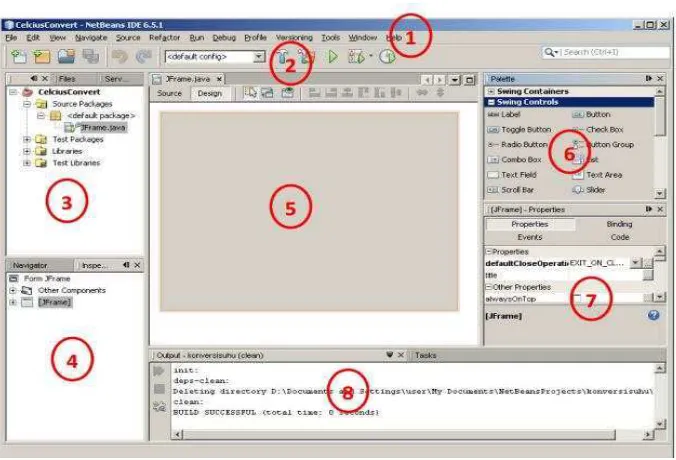This screenshot has height=460, width=676.
Task: Click the Palette scrollbar down arrow
Action: [x=660, y=193]
